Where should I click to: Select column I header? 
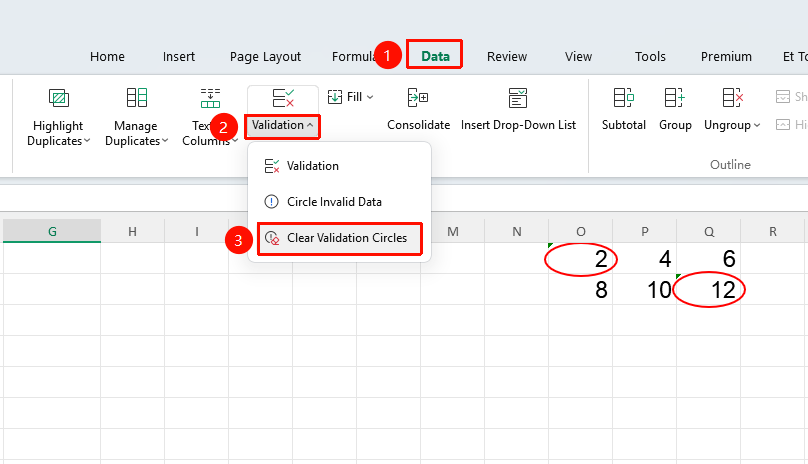(x=196, y=231)
